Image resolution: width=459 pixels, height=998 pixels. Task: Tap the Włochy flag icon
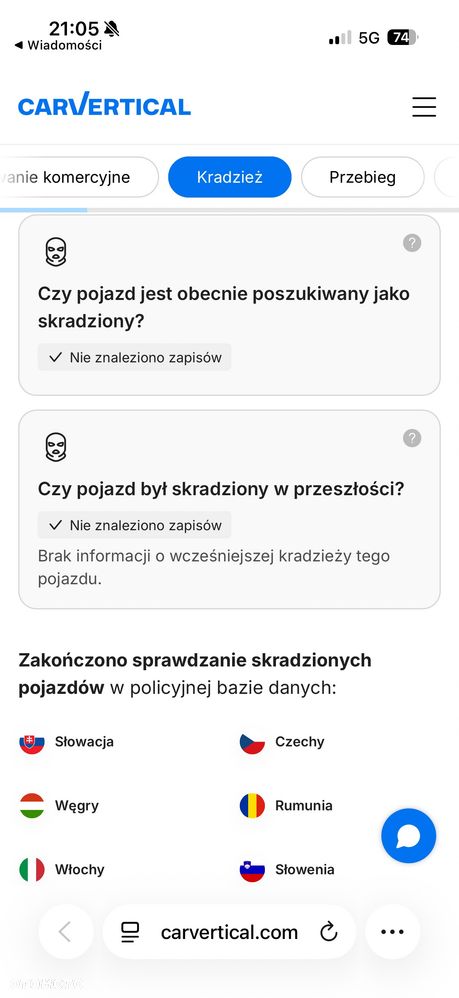coord(32,869)
